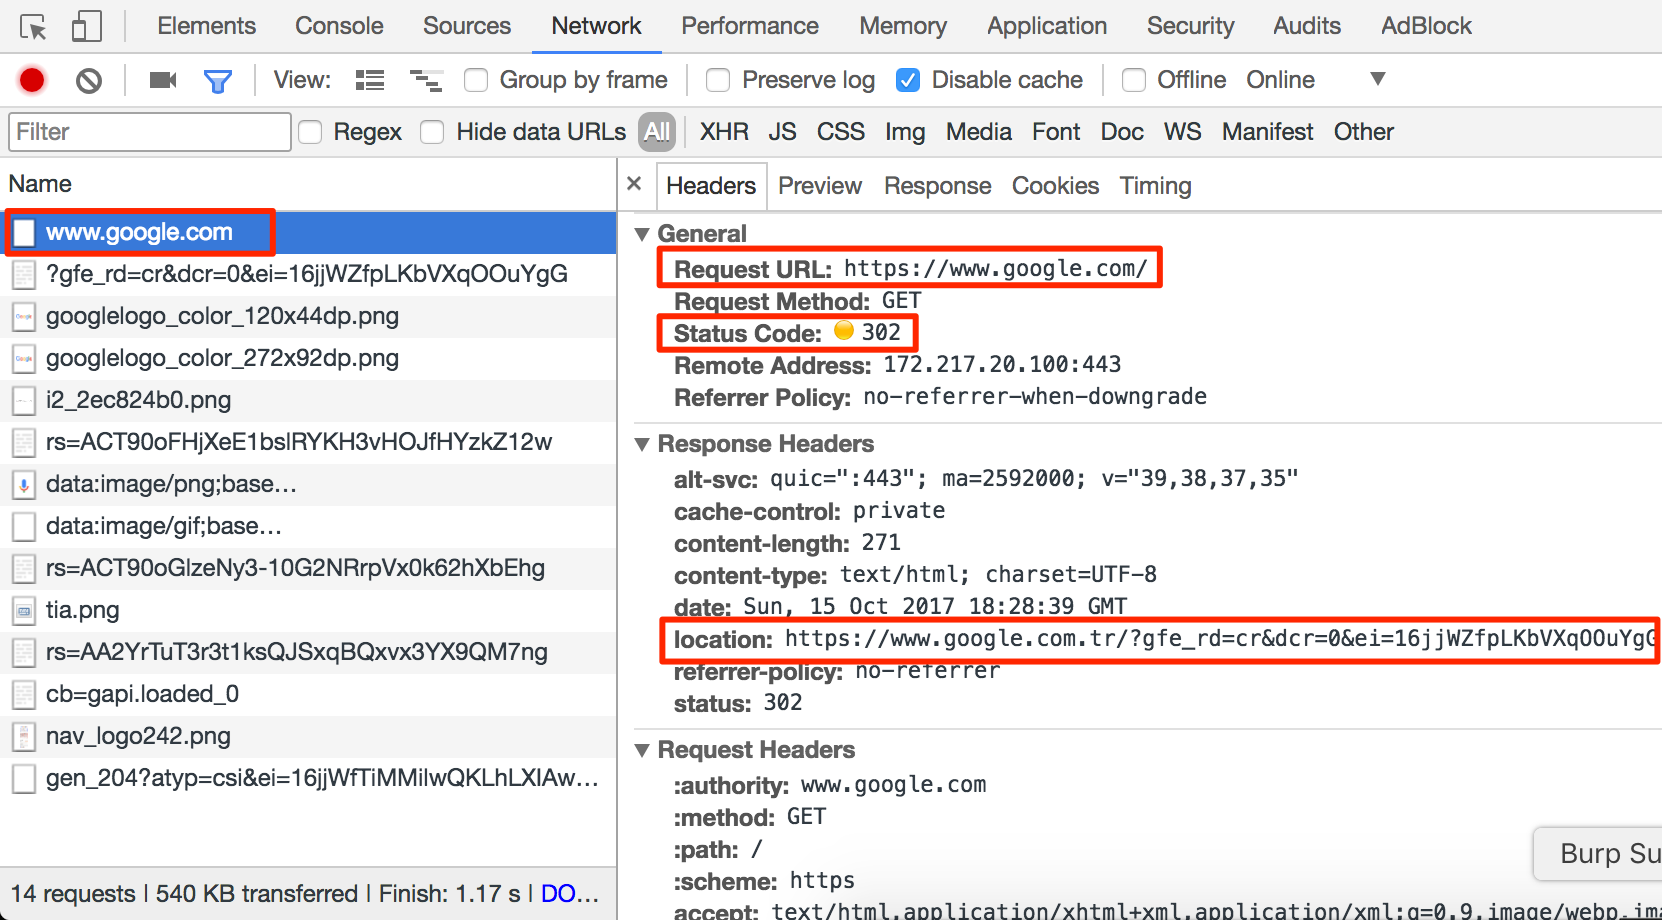Select the Headers tab

(x=711, y=186)
